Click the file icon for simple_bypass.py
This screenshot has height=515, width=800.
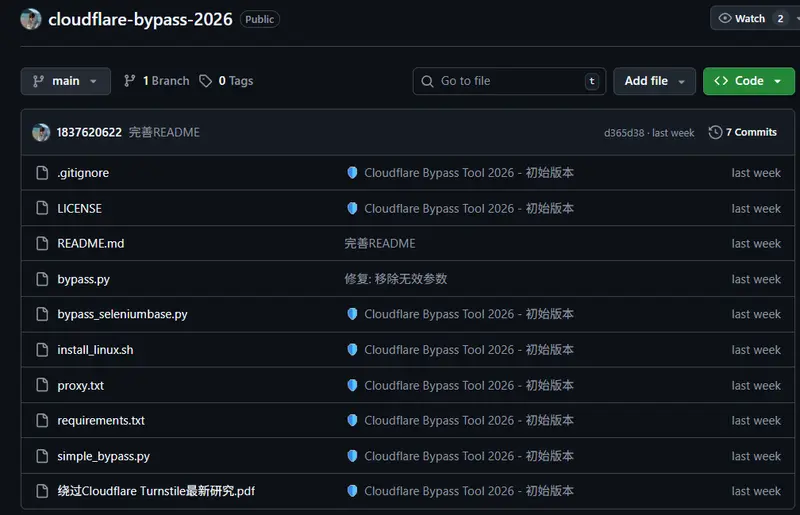pyautogui.click(x=42, y=456)
